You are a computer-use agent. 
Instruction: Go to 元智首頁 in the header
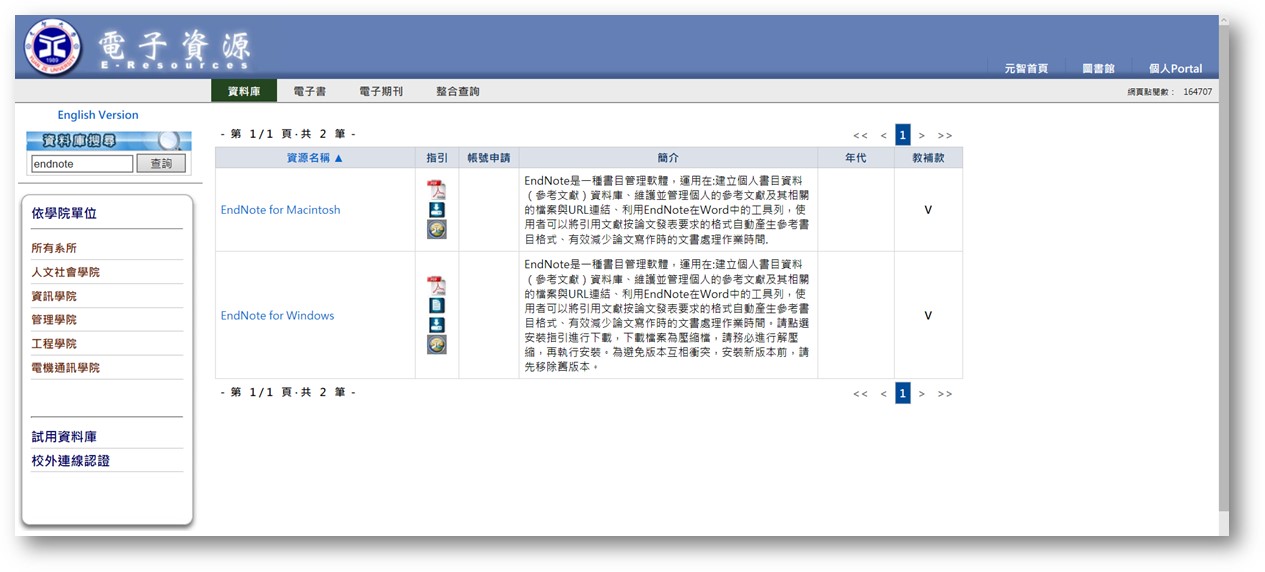[x=1026, y=69]
